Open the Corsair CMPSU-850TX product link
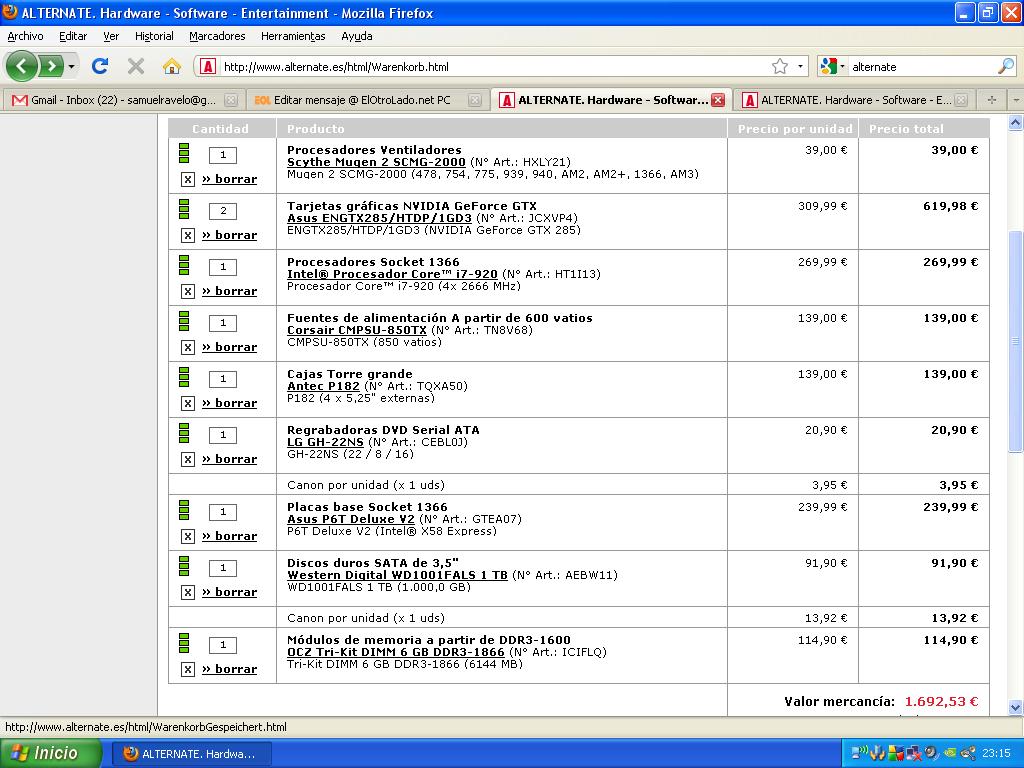 pos(357,330)
